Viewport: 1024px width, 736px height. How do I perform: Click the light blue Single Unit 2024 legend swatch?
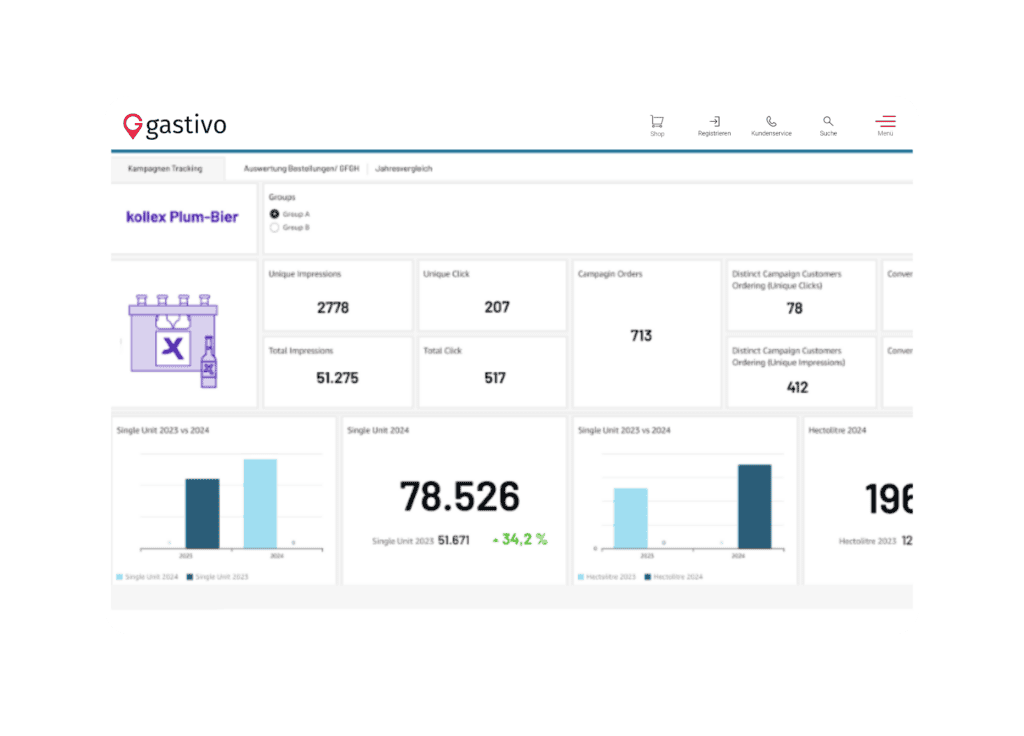[x=120, y=577]
